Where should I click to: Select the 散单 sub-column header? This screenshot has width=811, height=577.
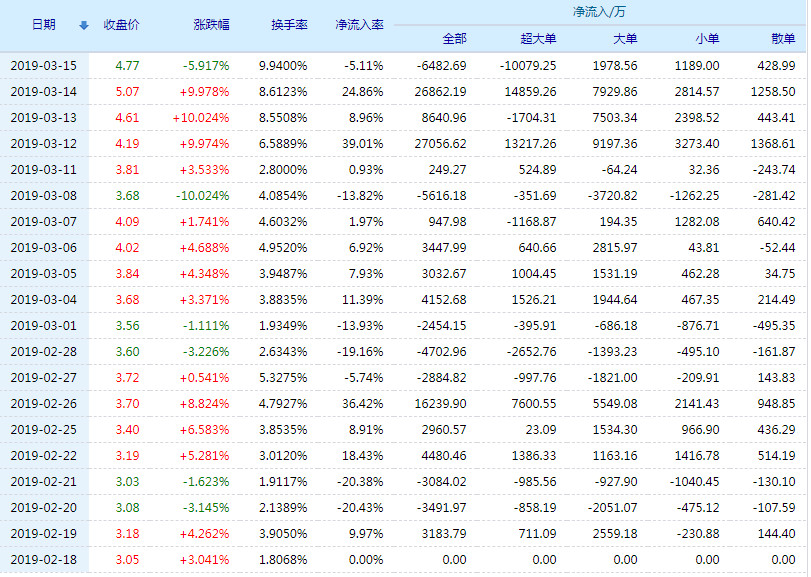click(783, 38)
